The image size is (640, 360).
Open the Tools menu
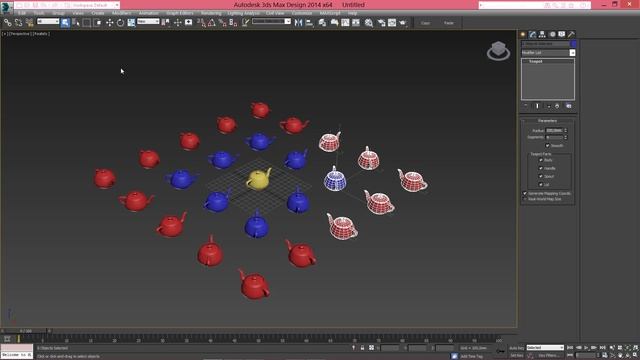(39, 13)
